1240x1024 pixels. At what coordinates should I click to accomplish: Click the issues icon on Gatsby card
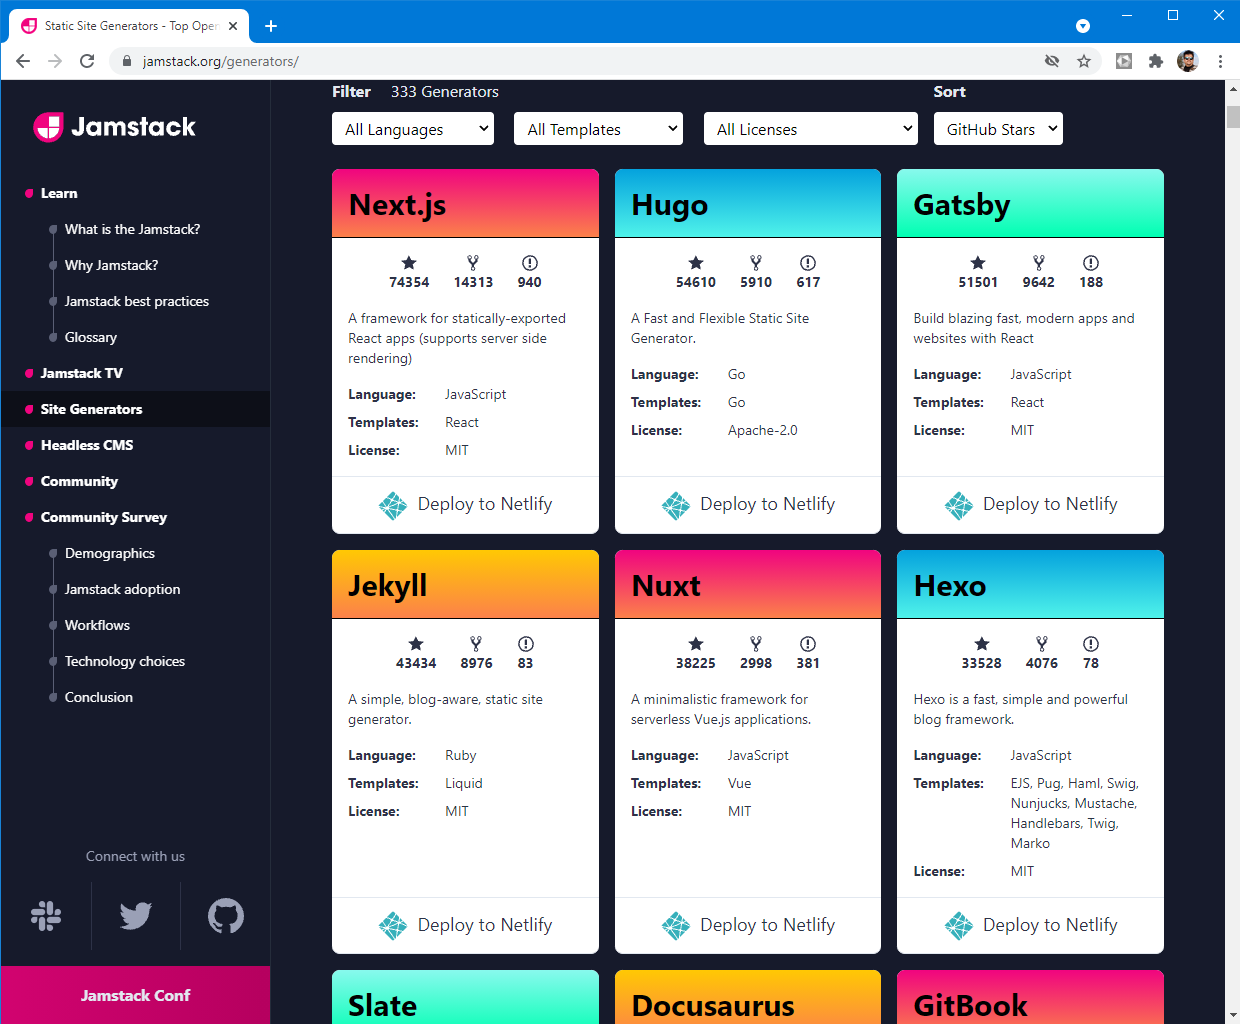click(x=1091, y=263)
